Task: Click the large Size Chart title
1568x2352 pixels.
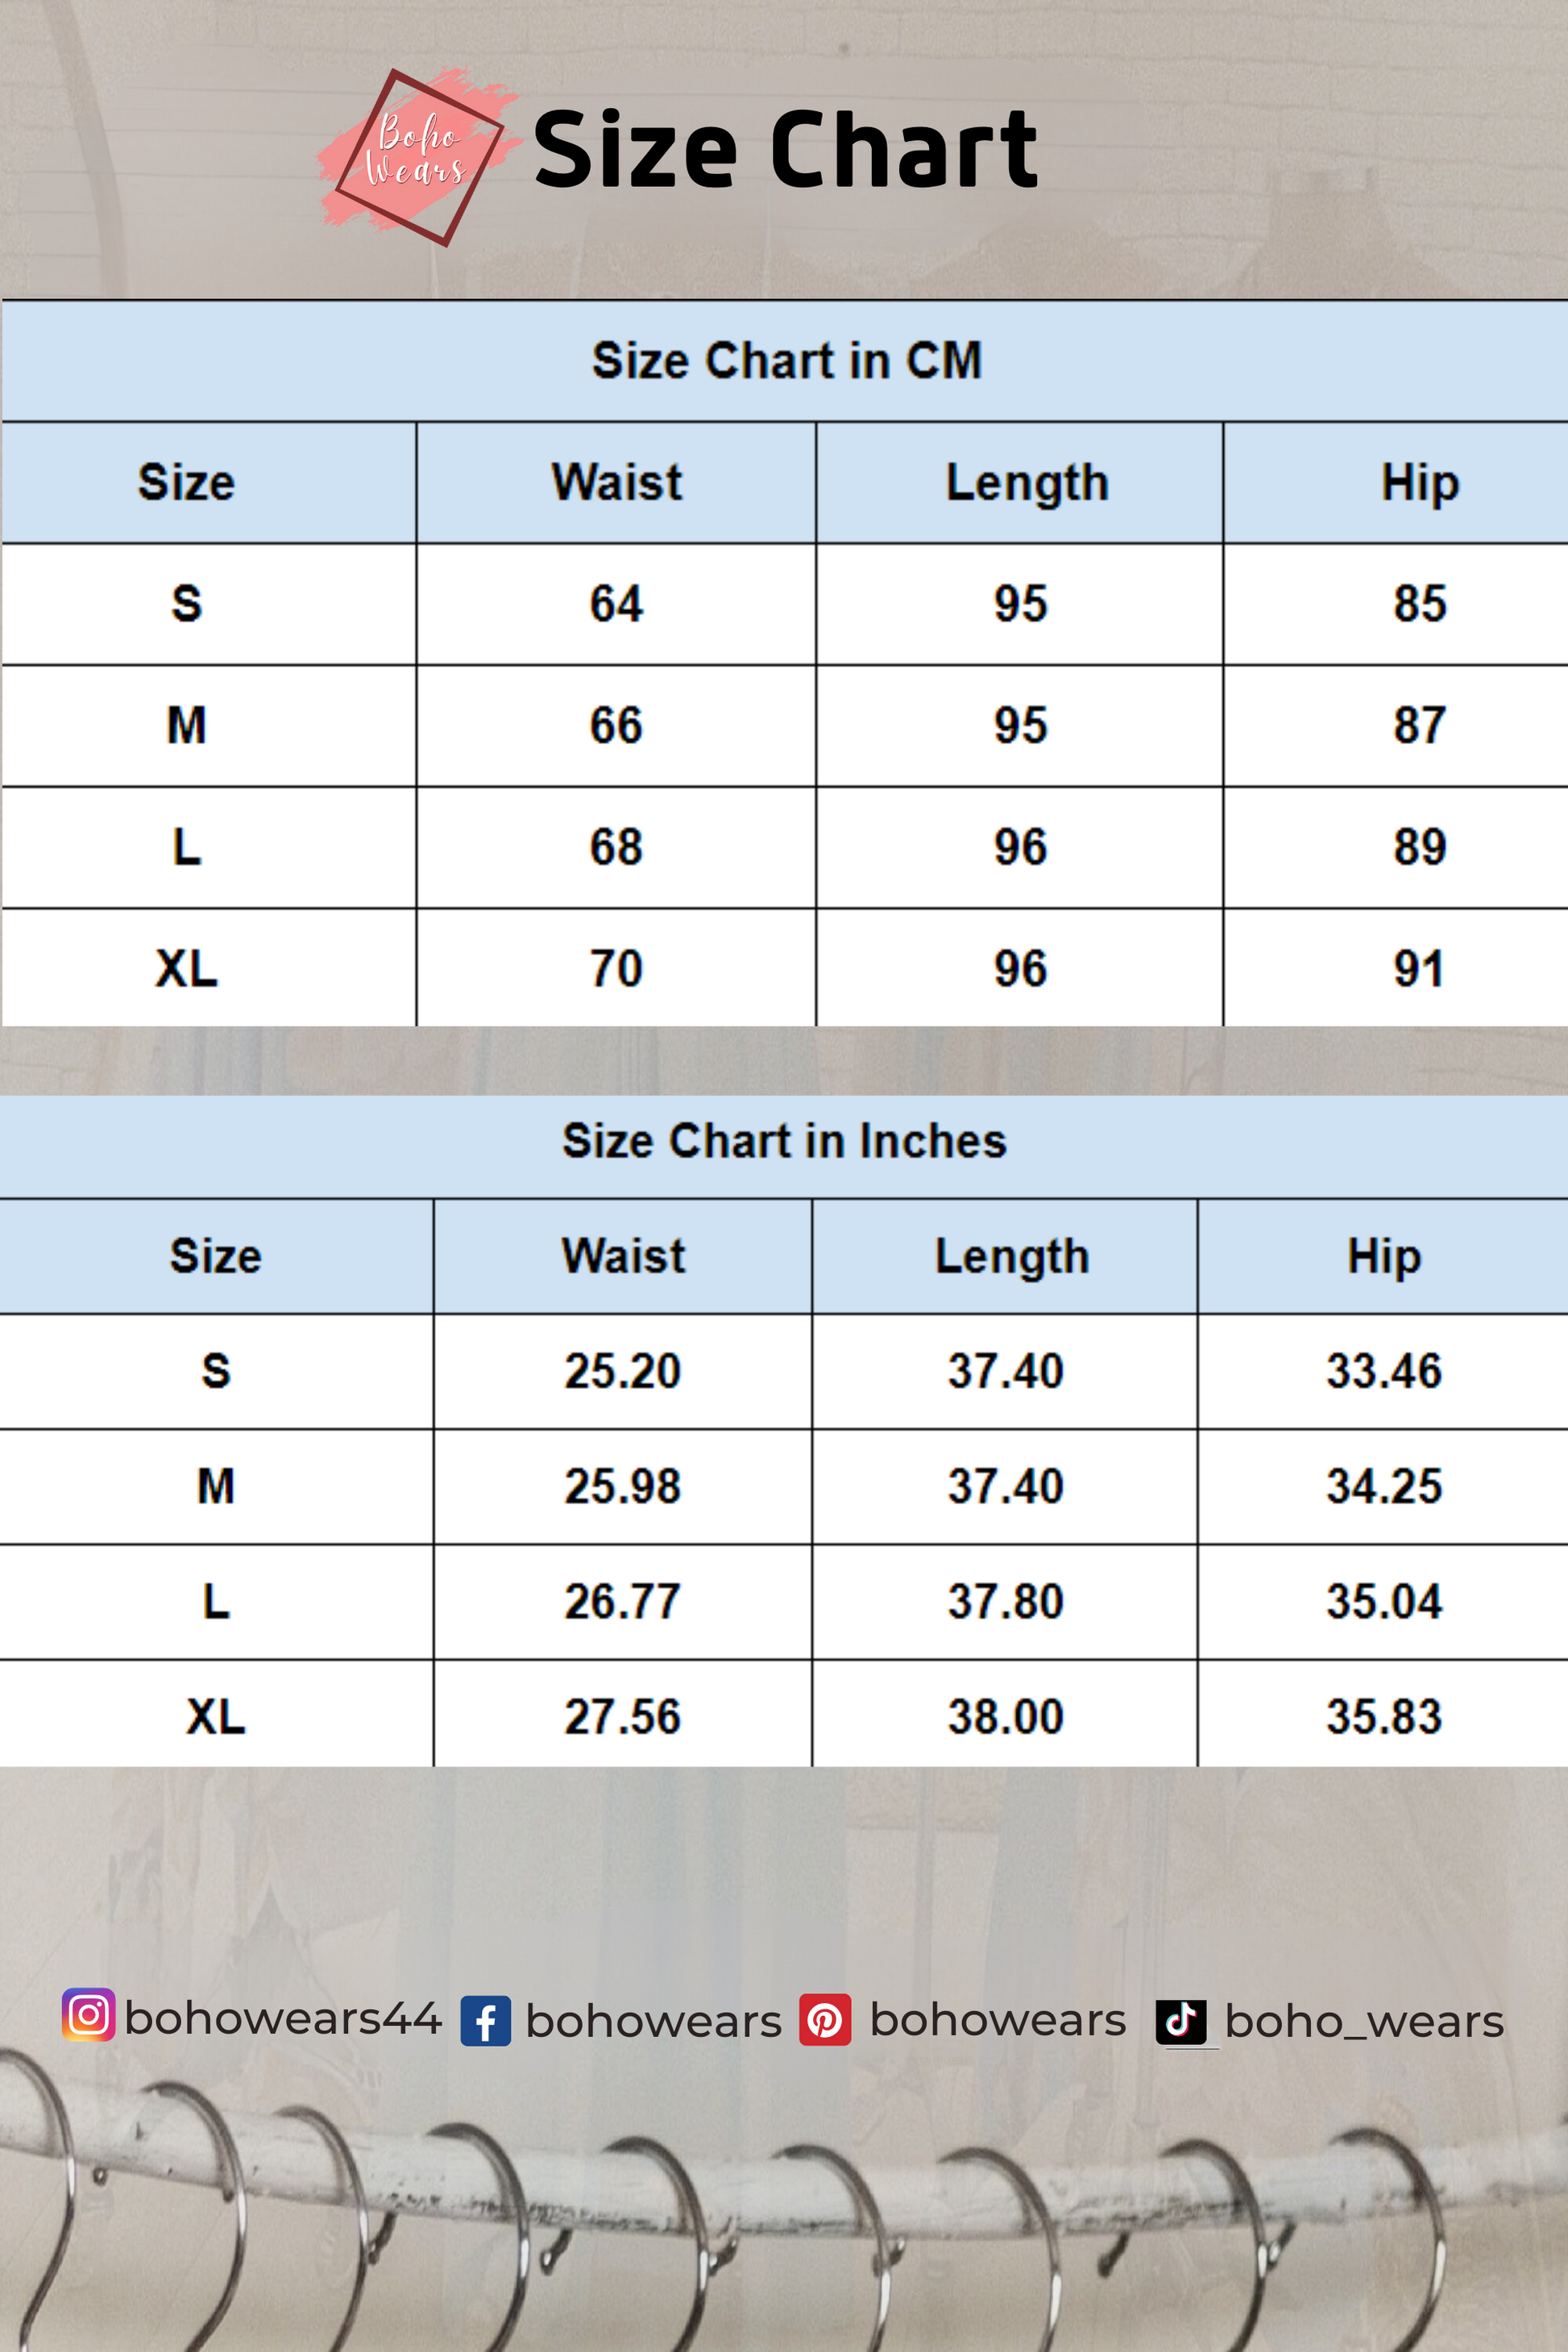Action: 786,150
